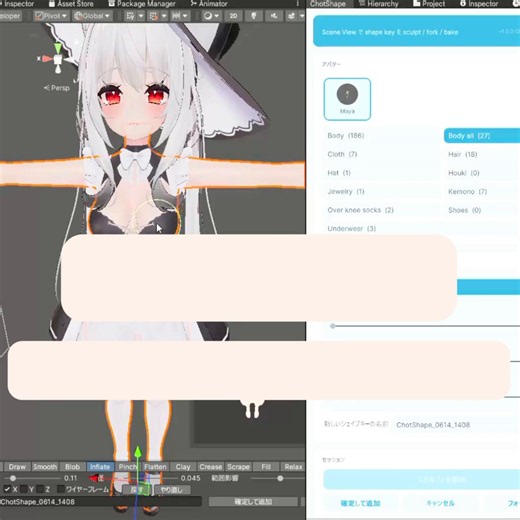
Task: Select the Flatten sculpt brush
Action: coord(155,467)
